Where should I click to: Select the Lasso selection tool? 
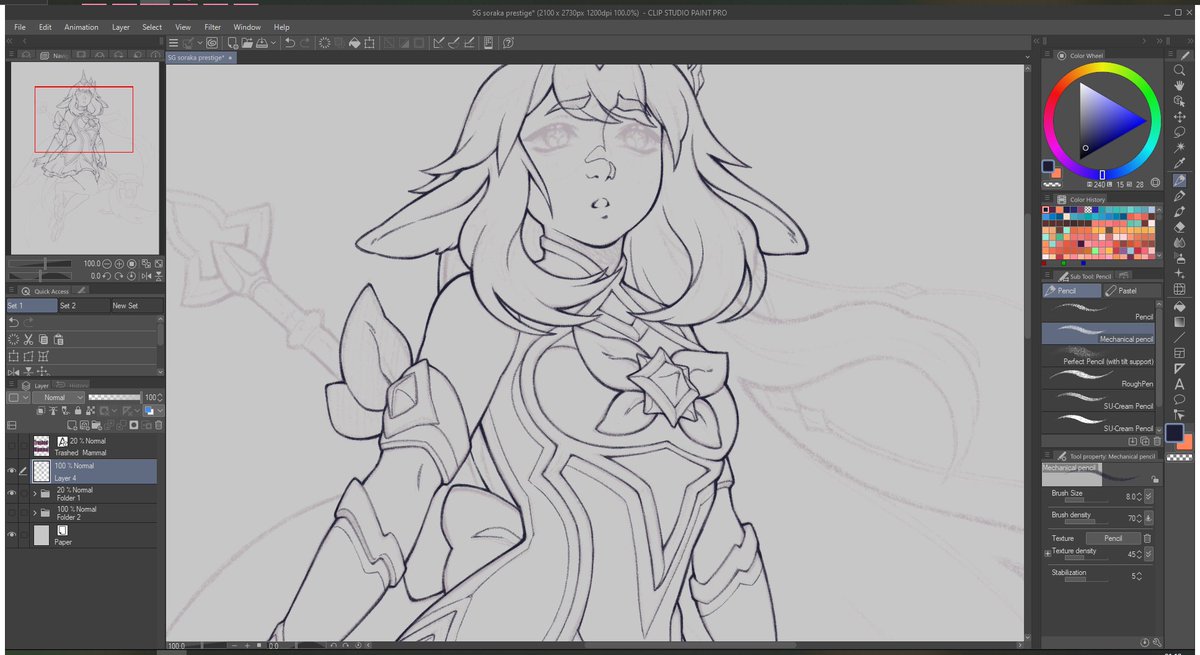[x=1180, y=132]
